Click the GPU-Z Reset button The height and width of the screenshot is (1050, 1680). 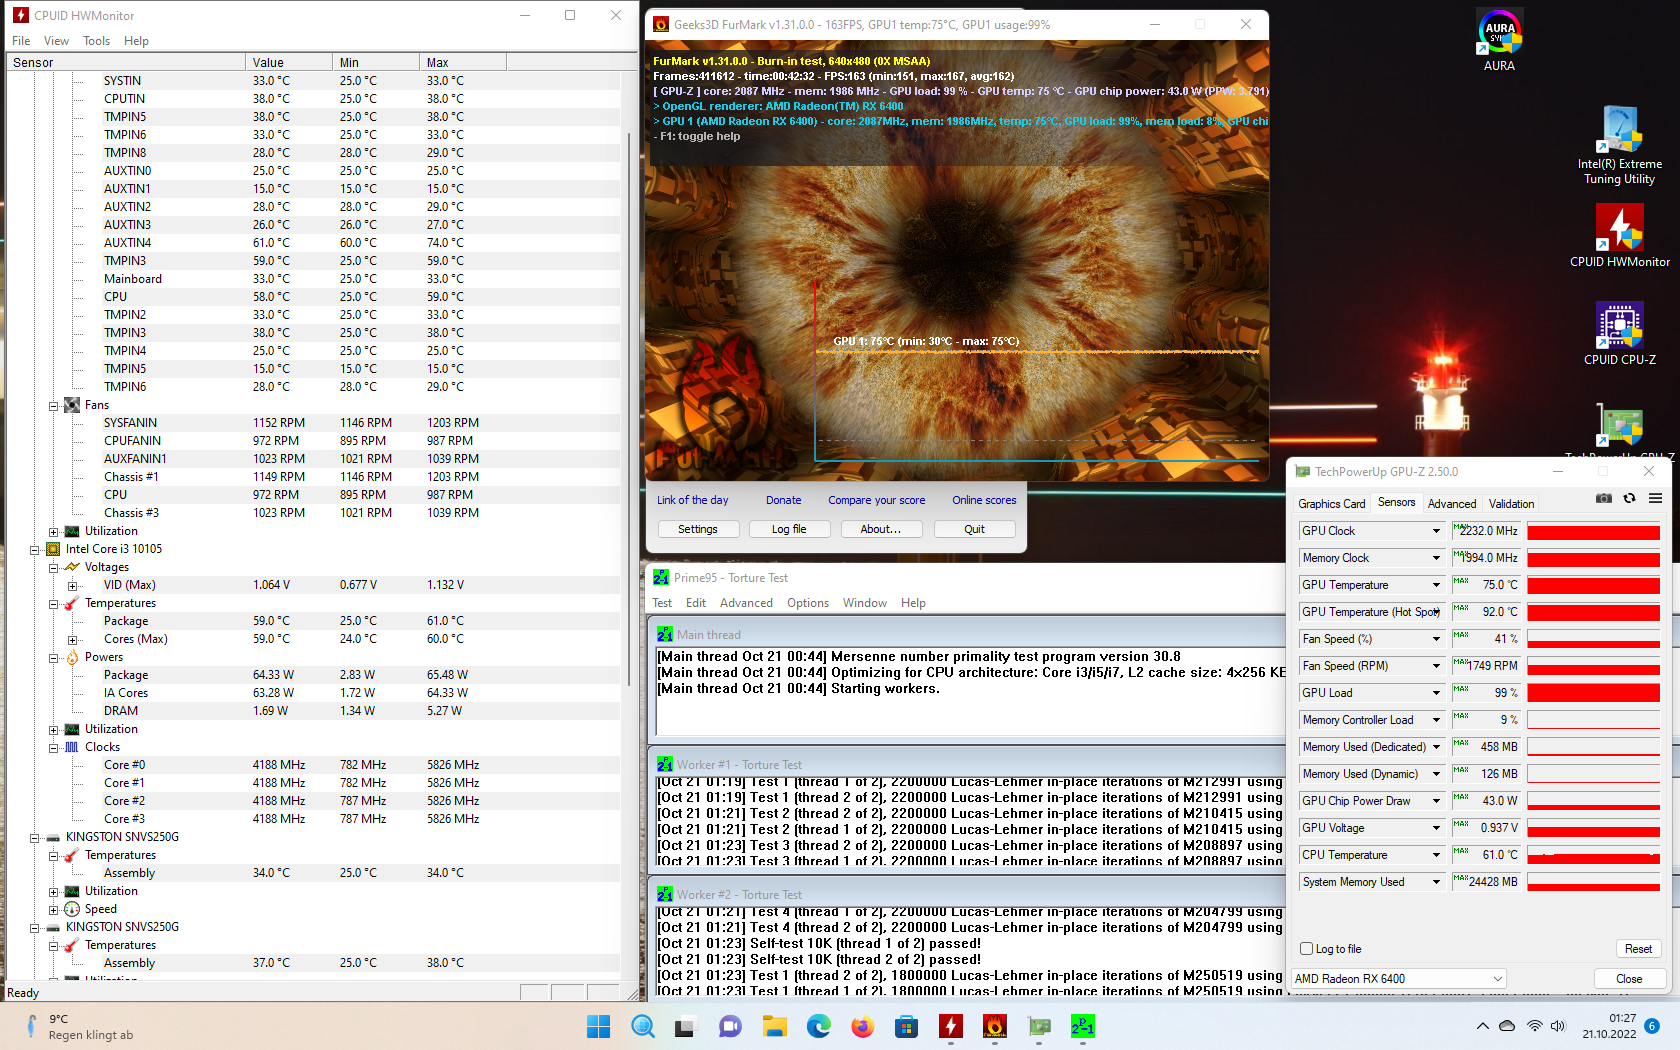(x=1638, y=949)
